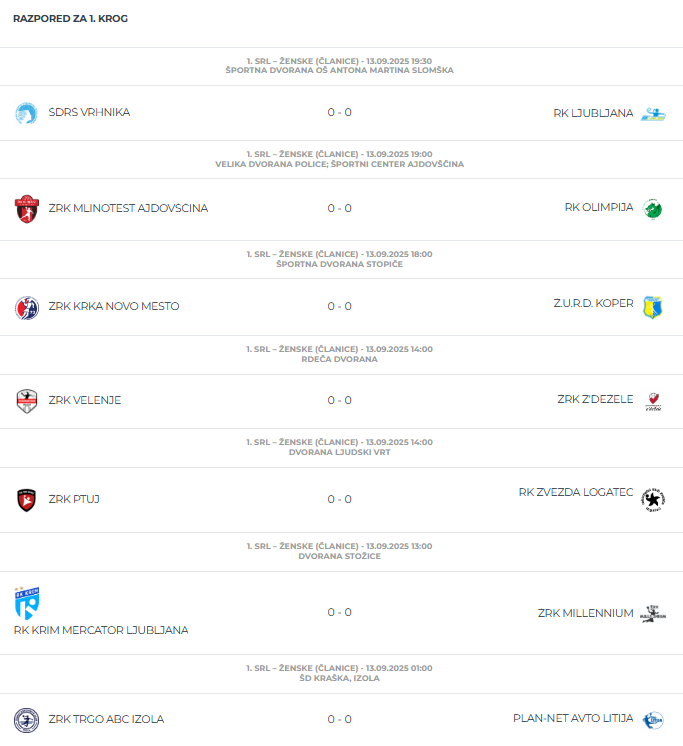Viewport: 683px width, 746px height.
Task: Open RK ZVEZDA LOGATEC team link
Action: tap(576, 492)
